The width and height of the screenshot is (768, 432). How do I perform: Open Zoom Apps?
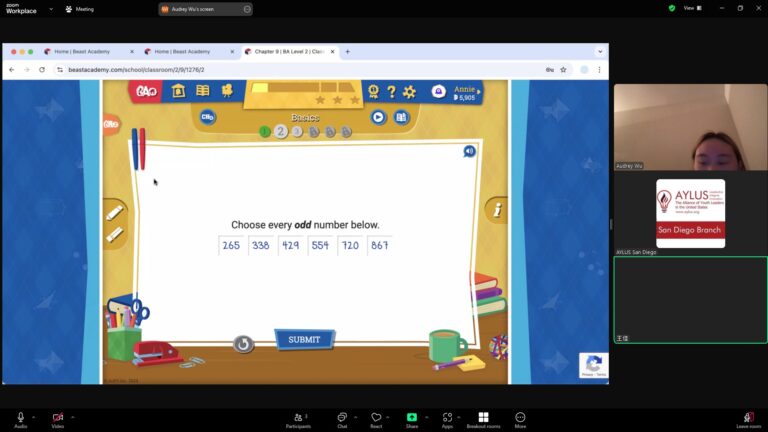click(x=447, y=420)
